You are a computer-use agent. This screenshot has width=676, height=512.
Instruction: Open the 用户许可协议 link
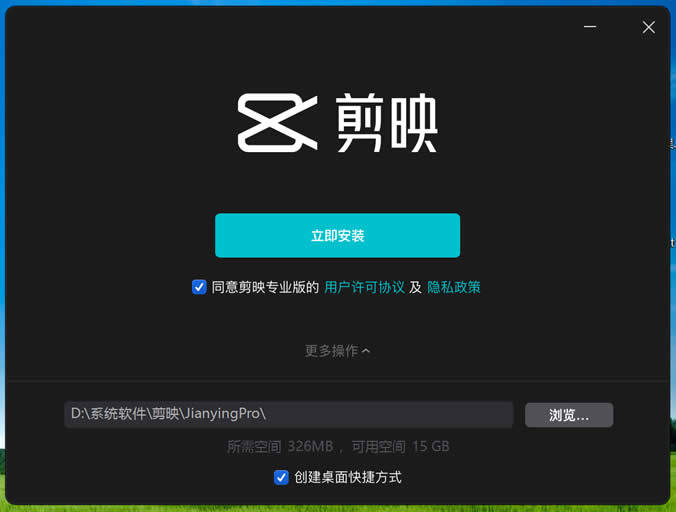point(364,287)
